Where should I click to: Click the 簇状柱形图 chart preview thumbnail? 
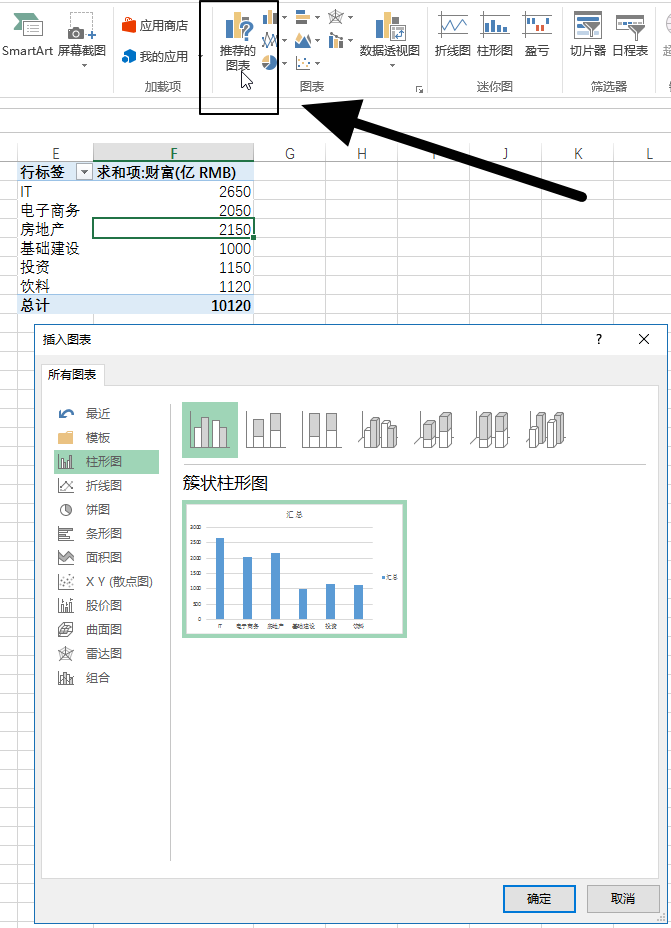294,568
